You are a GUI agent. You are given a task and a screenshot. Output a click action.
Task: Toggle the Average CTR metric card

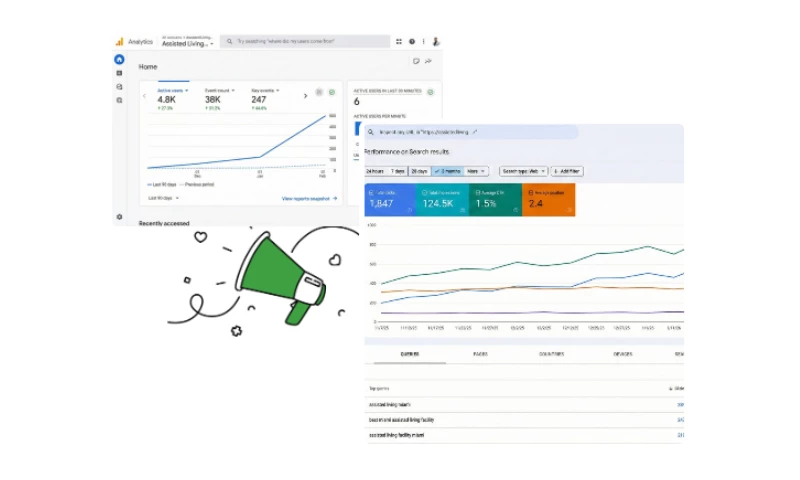pyautogui.click(x=495, y=200)
